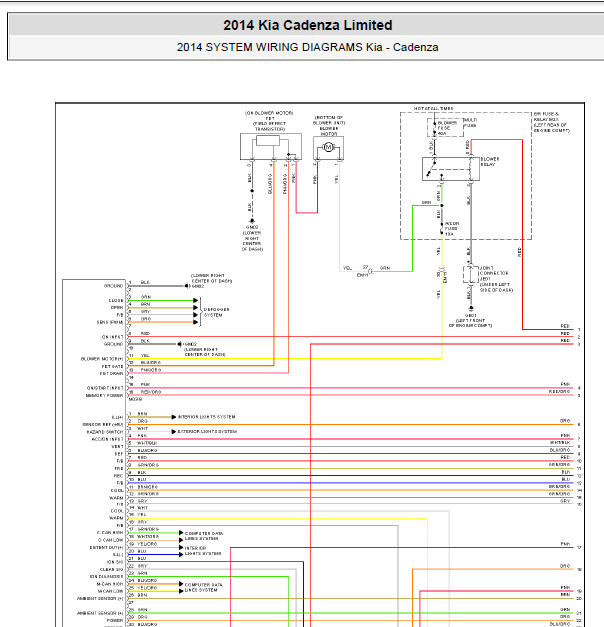Viewport: 604px width, 627px height.
Task: Click the GM02 ground symbol on pin 9
Action: (180, 344)
